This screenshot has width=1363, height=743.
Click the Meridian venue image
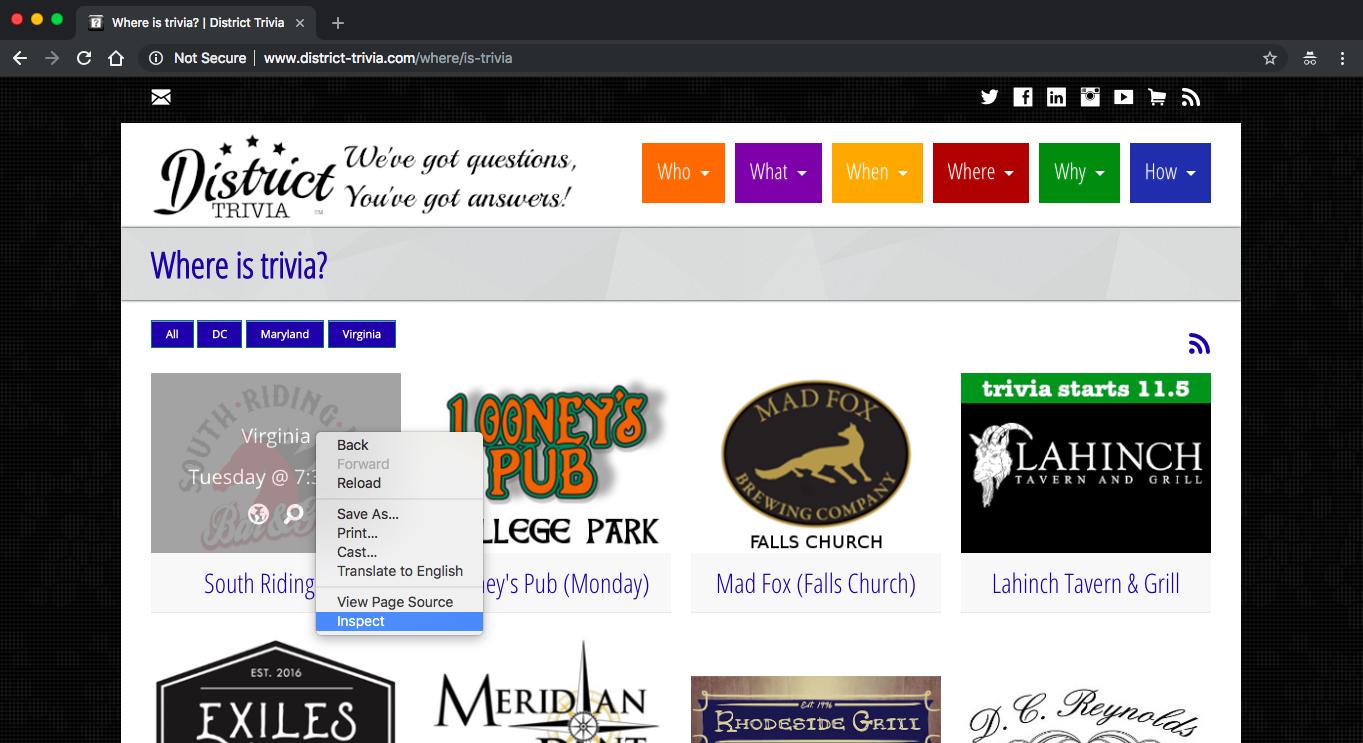tap(546, 692)
